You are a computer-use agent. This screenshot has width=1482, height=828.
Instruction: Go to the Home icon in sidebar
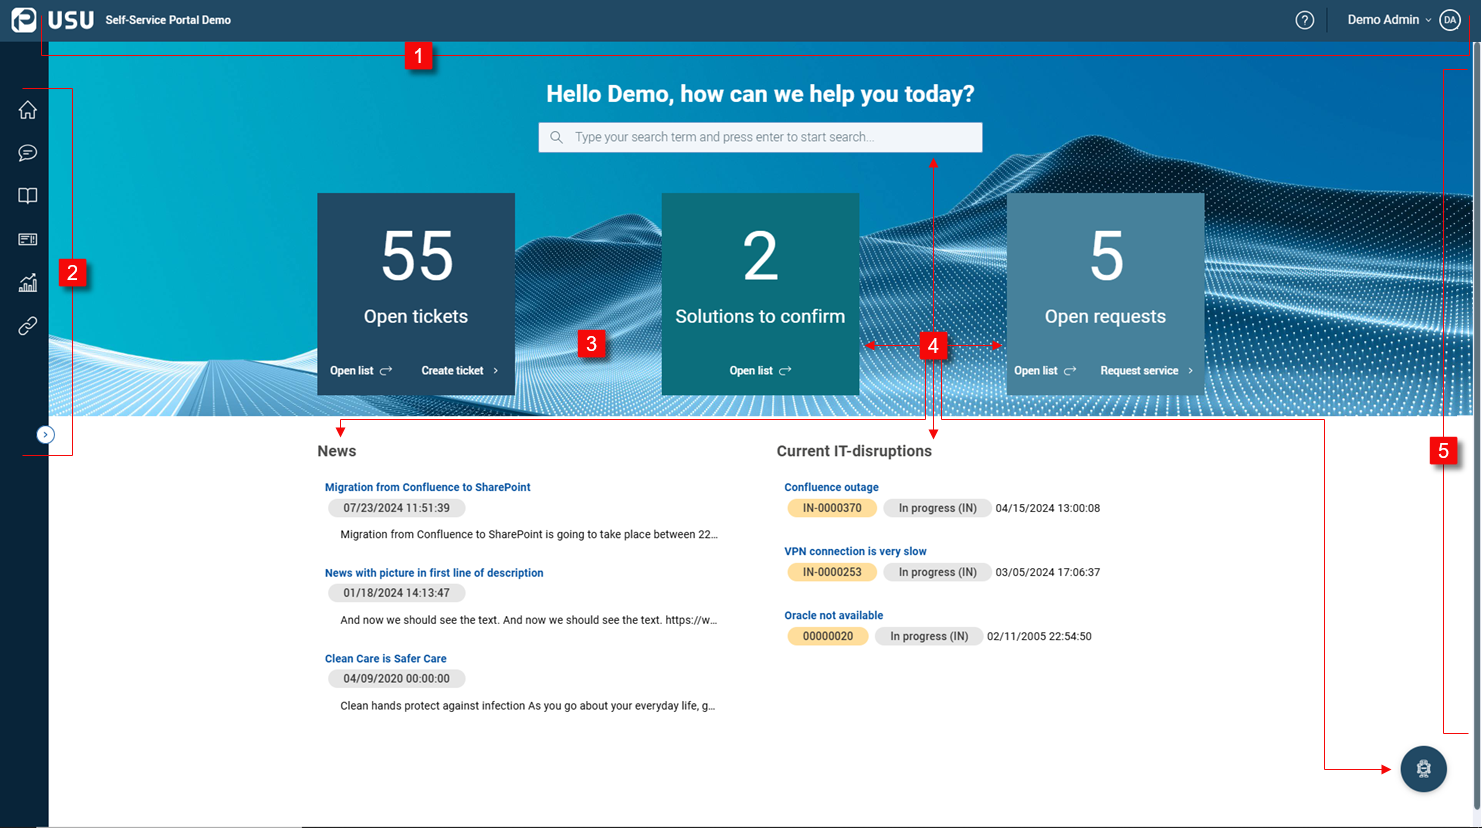tap(28, 110)
